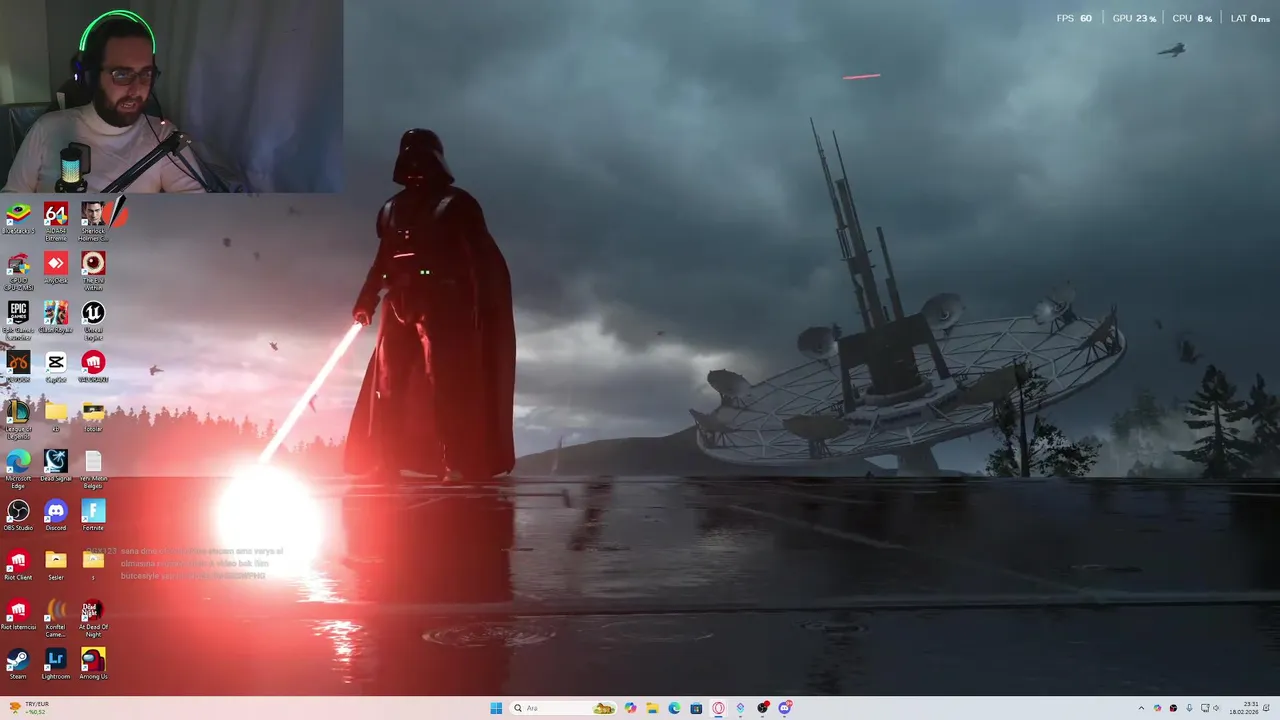Launch Microsoft Edge from the taskbar

pyautogui.click(x=674, y=708)
